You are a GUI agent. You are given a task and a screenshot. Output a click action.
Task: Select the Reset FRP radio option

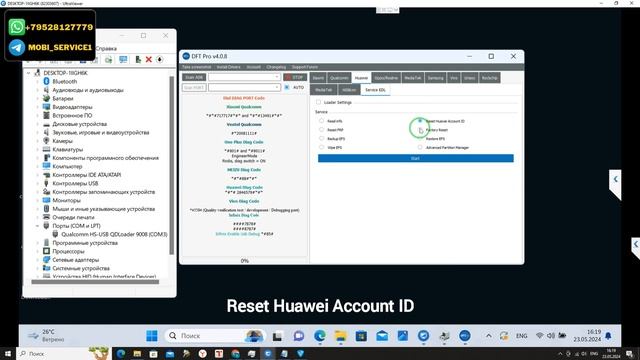click(x=321, y=130)
